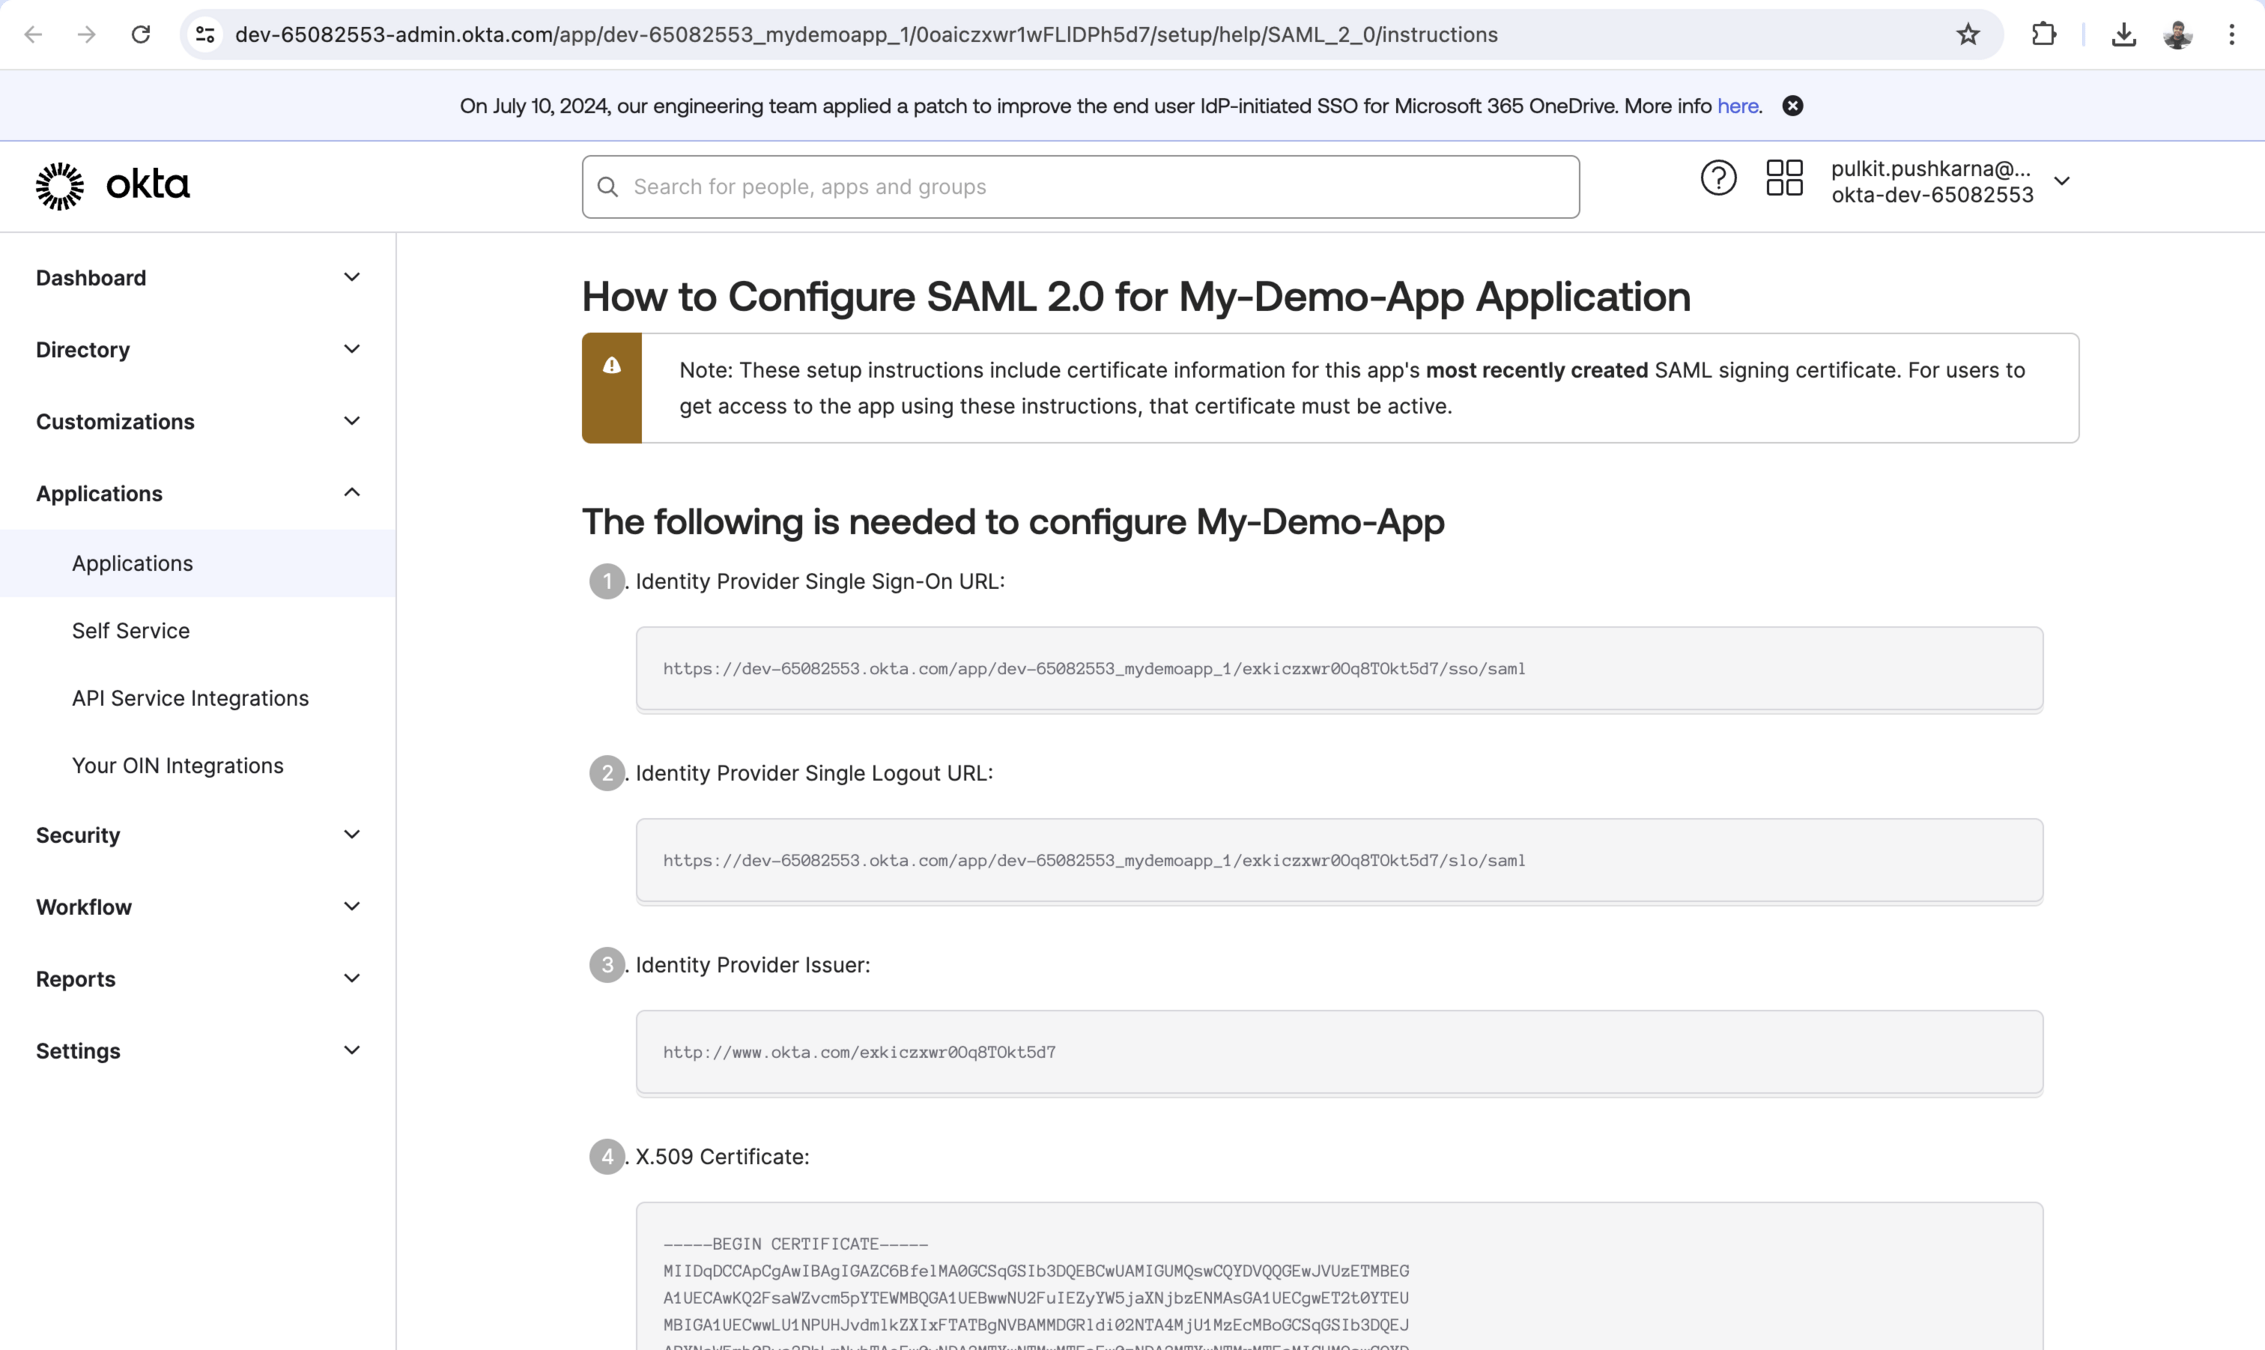Go to Your OIN Integrations

pos(178,765)
